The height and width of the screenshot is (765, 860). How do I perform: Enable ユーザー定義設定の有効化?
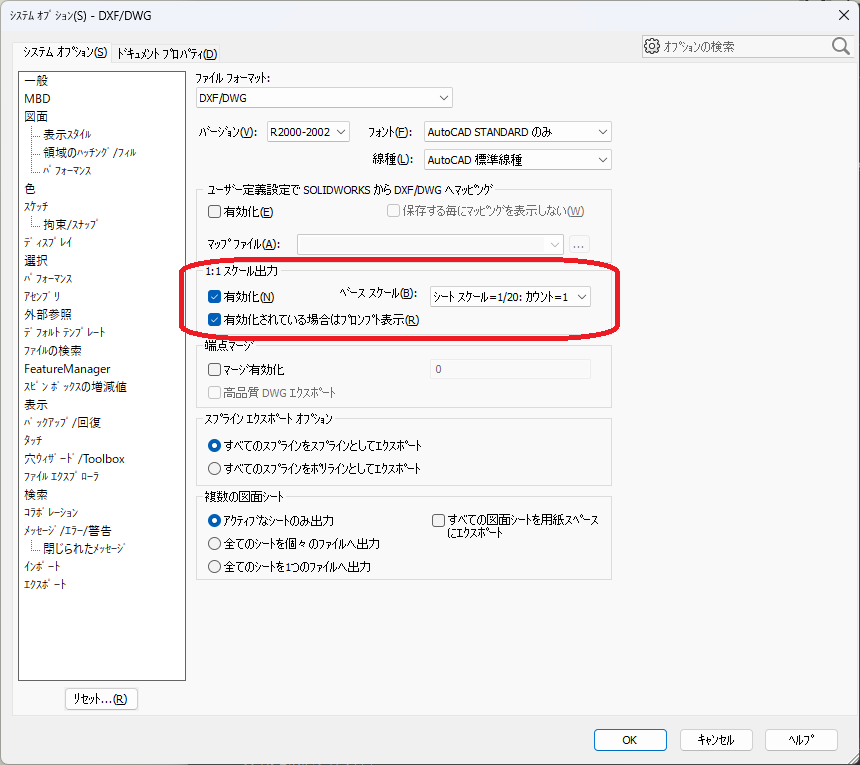pos(214,210)
